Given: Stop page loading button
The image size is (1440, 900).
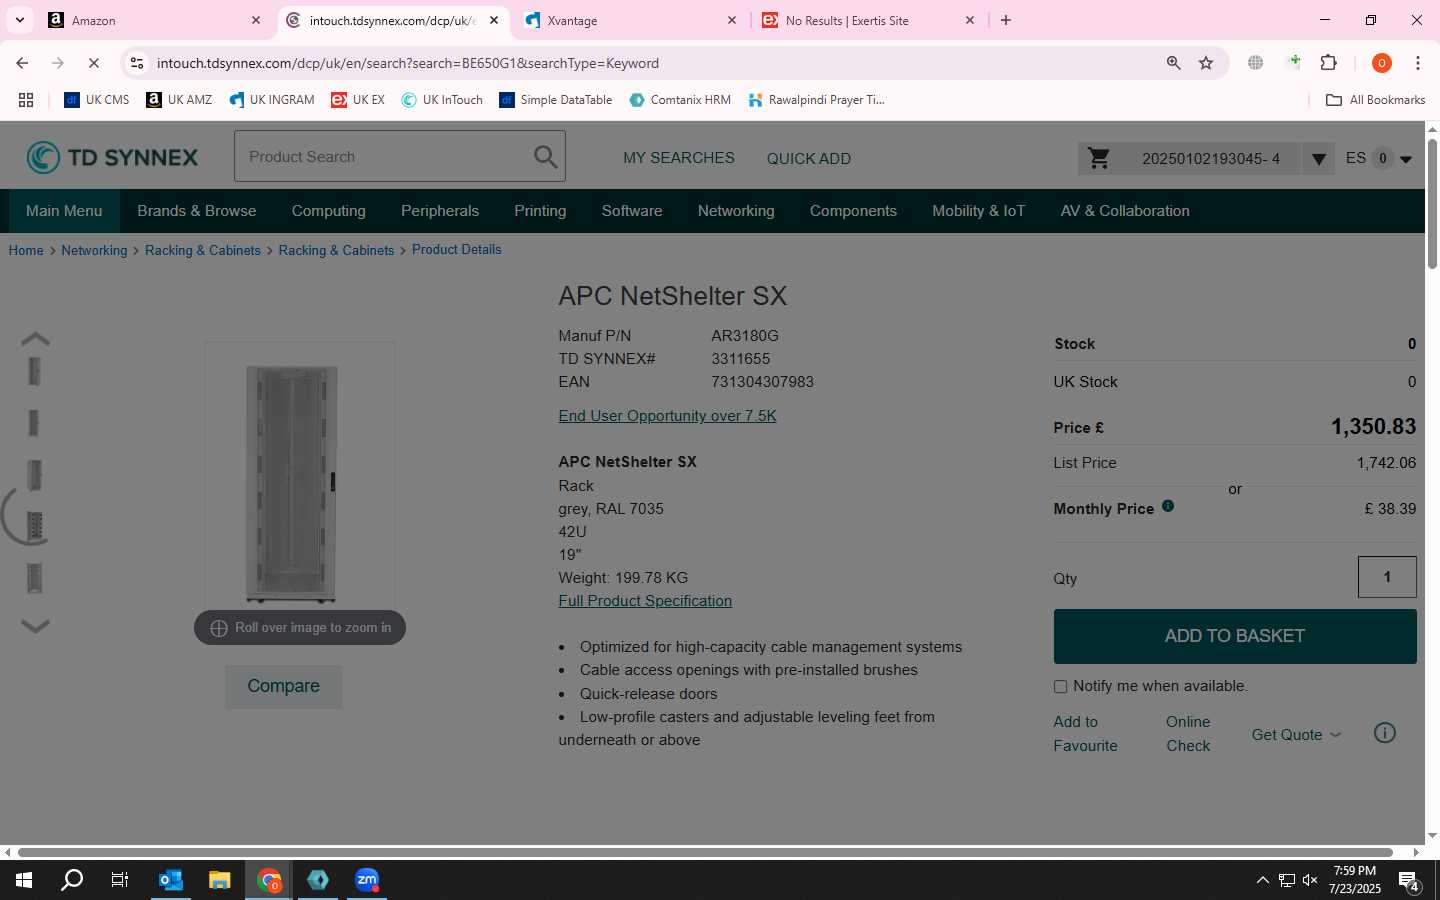Looking at the screenshot, I should (93, 63).
